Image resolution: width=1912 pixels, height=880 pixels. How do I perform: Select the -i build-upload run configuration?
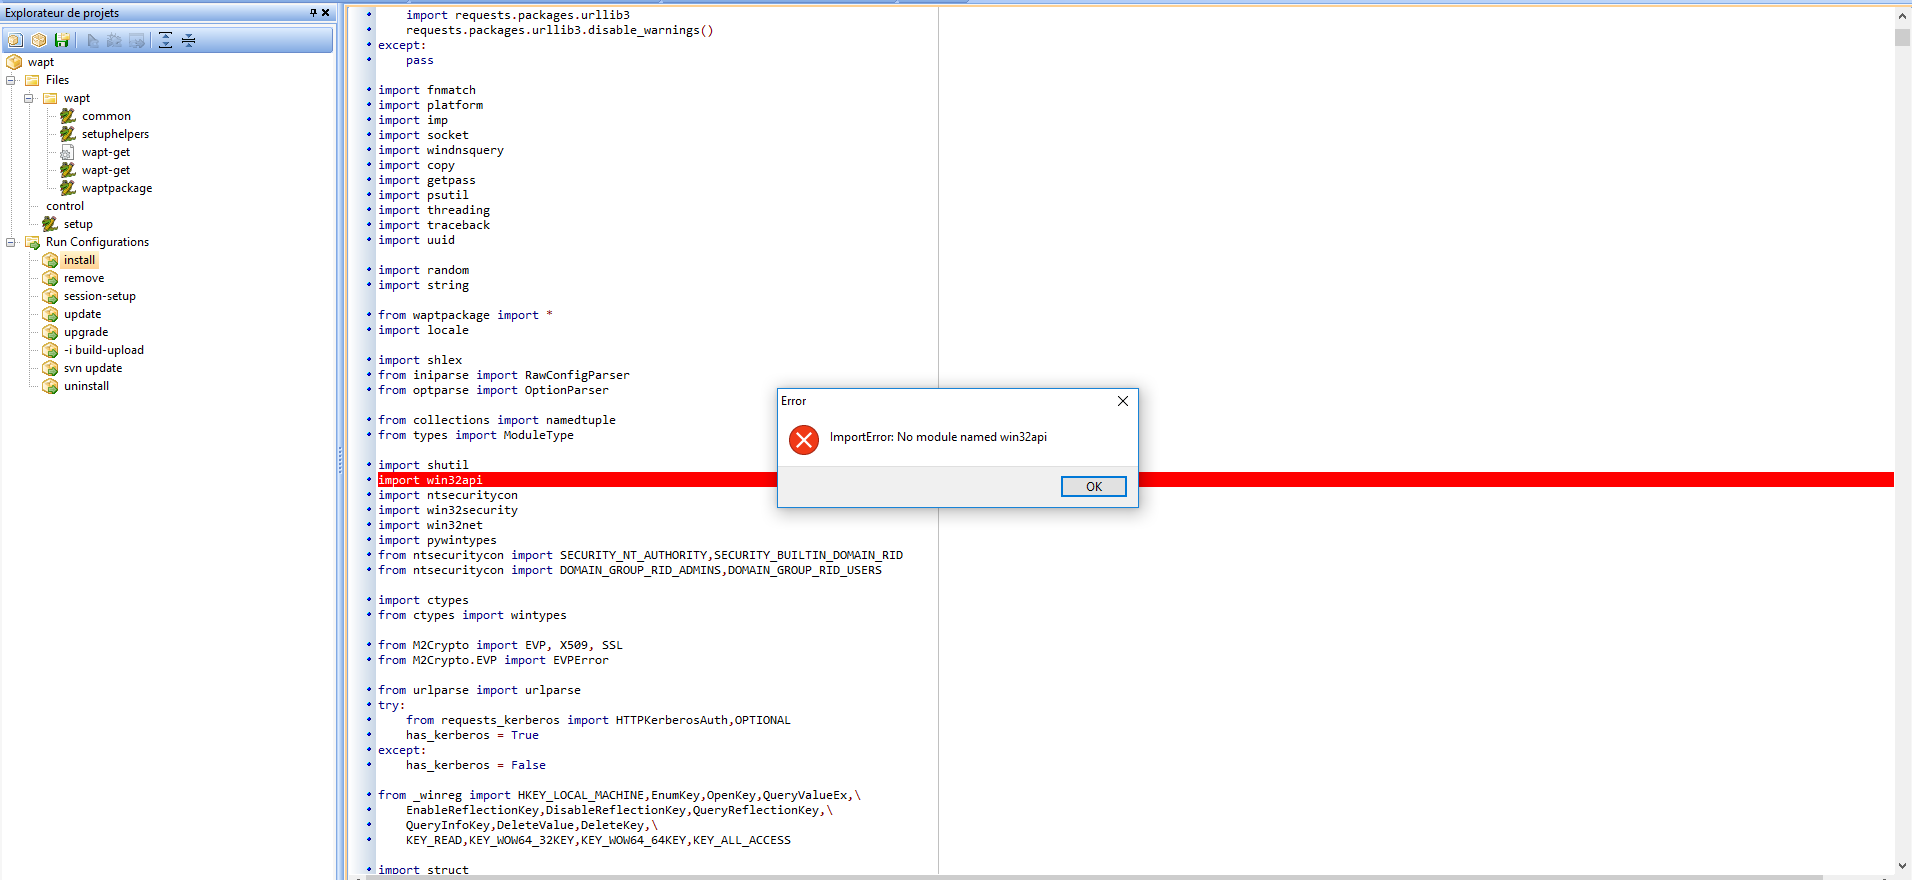104,350
